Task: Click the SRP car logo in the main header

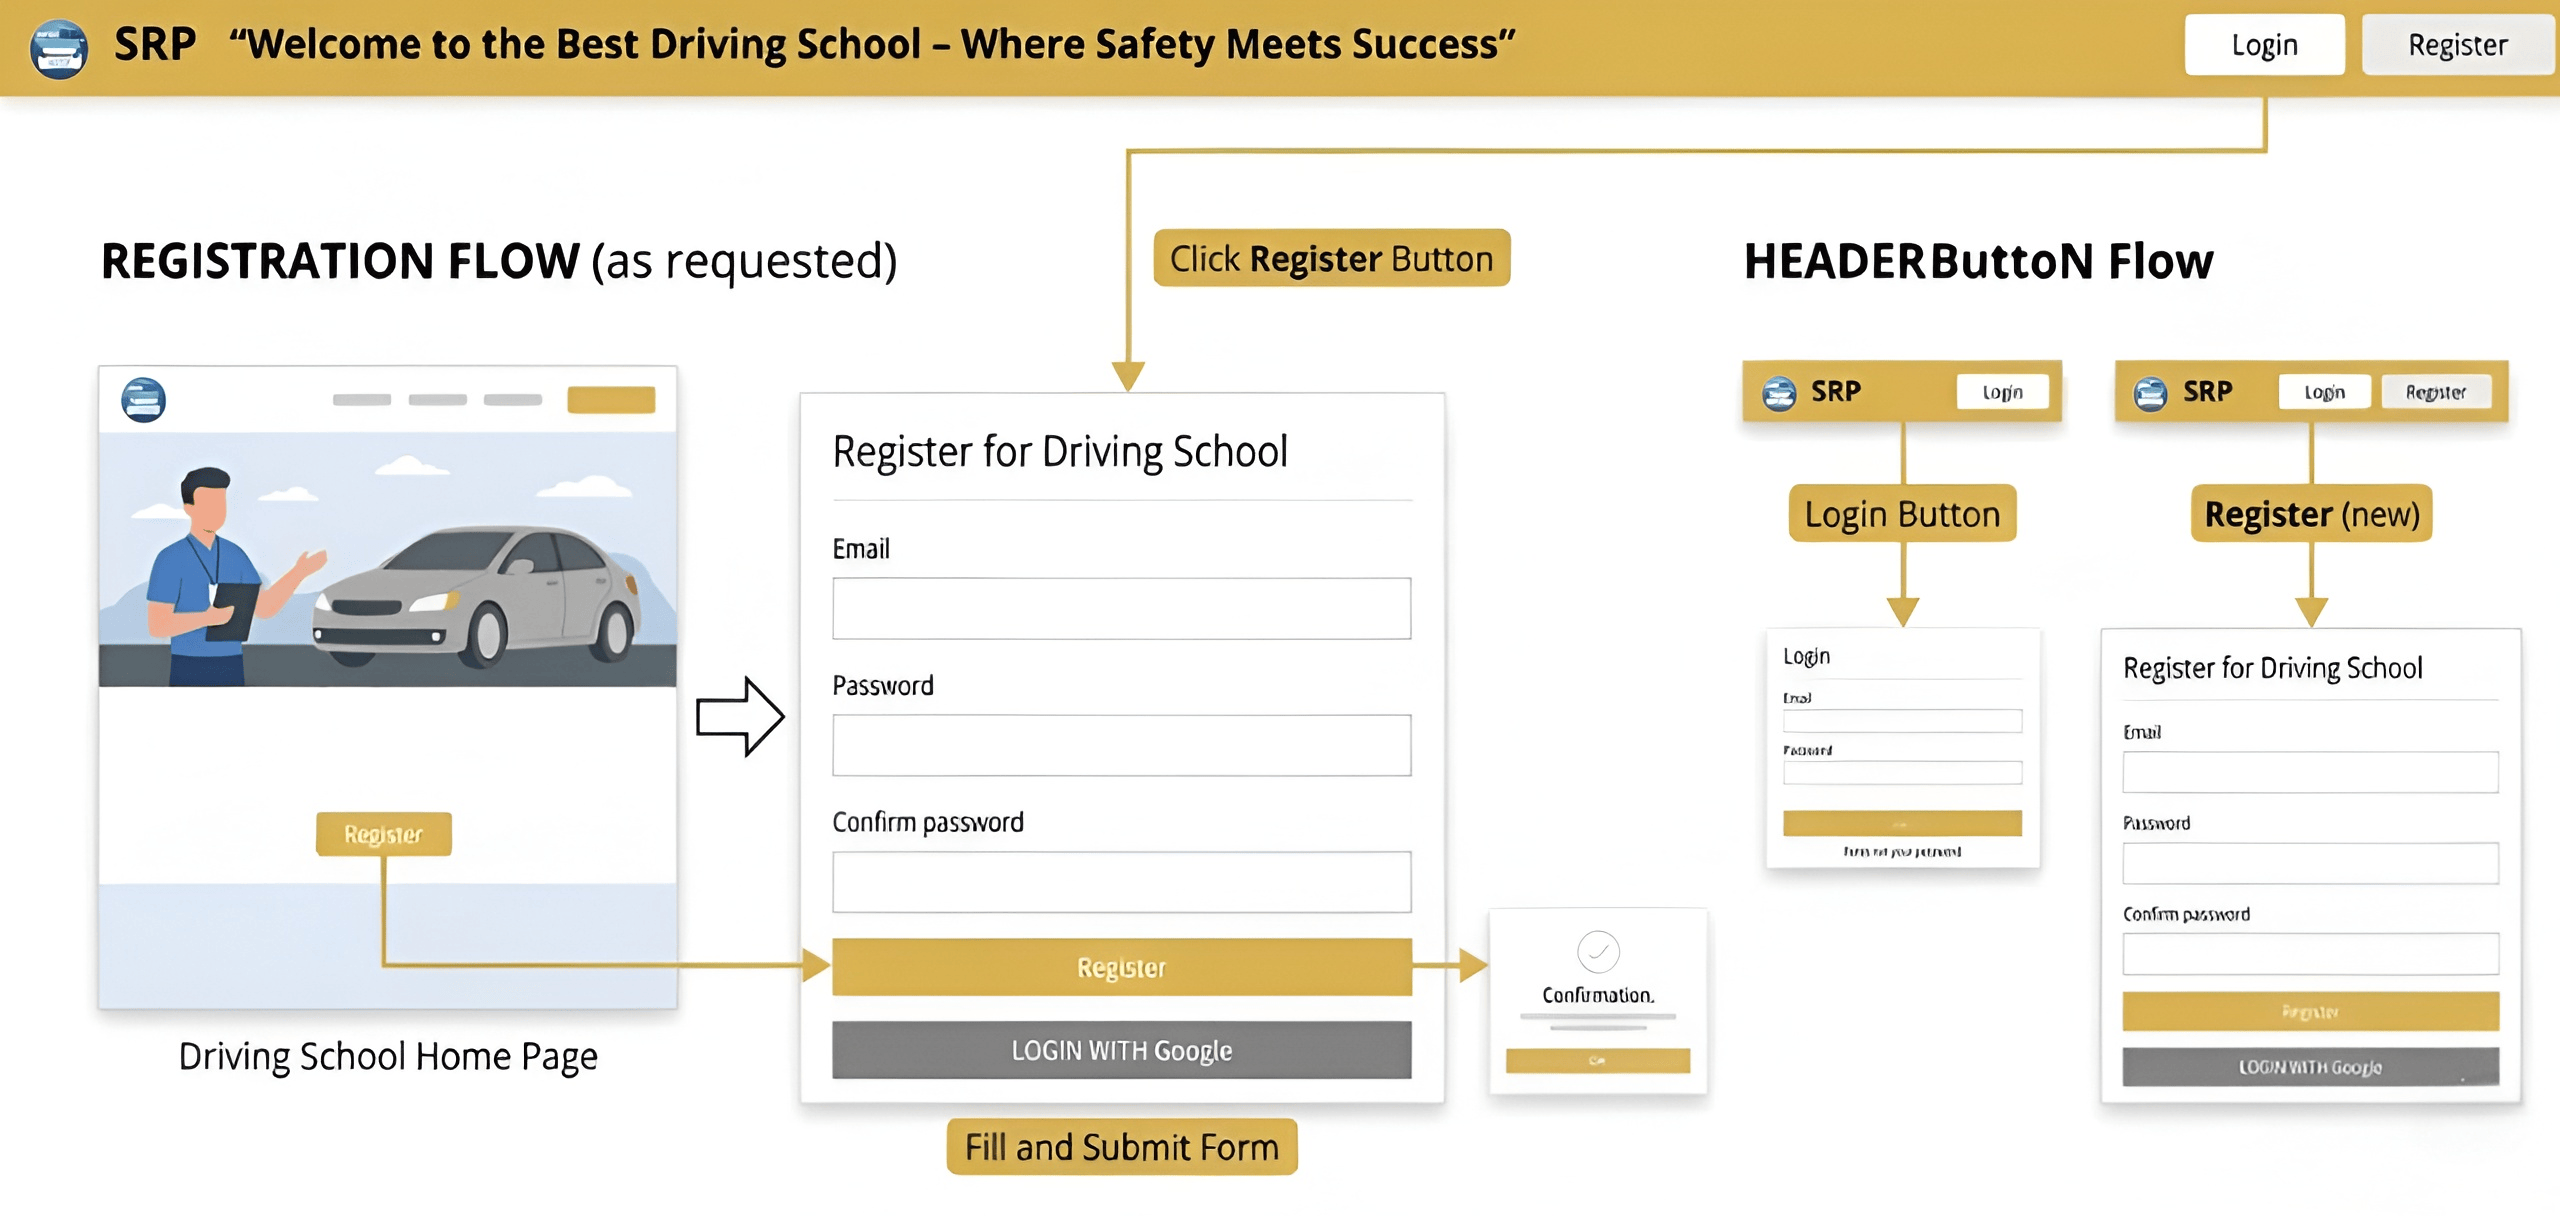Action: pyautogui.click(x=57, y=45)
